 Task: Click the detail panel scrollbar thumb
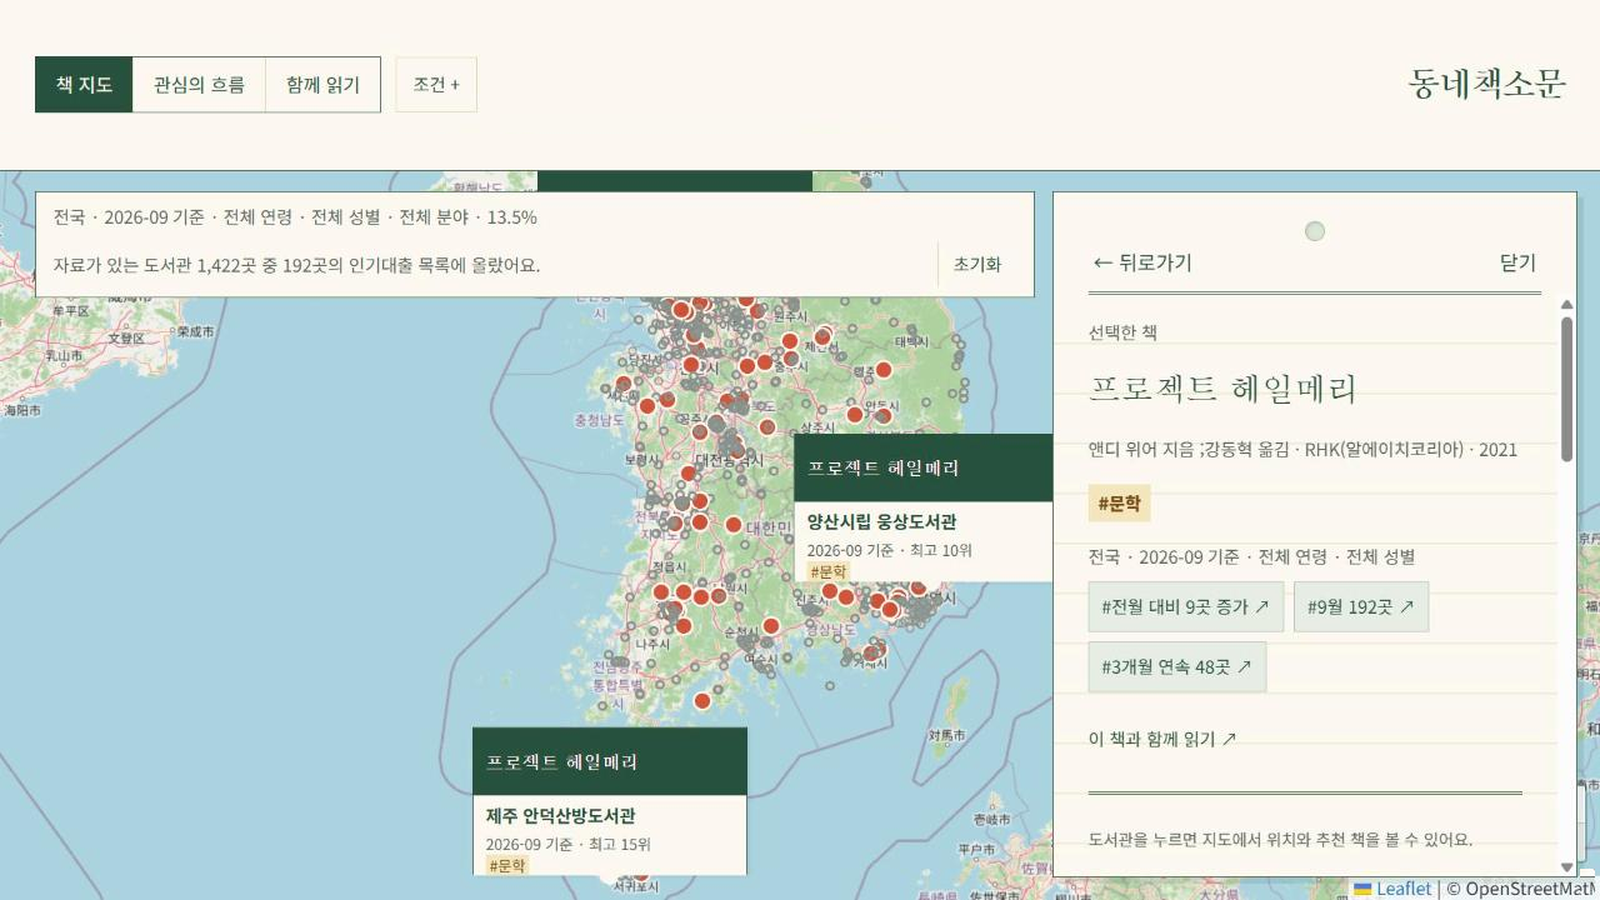coord(1567,389)
